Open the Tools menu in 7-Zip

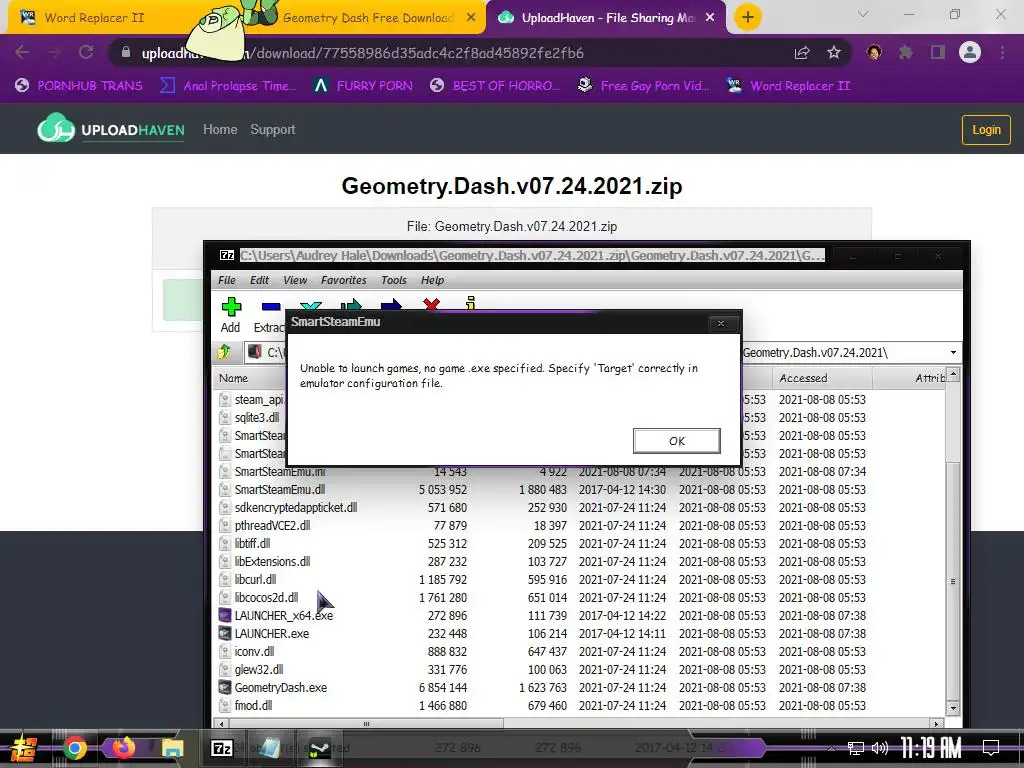(x=394, y=280)
